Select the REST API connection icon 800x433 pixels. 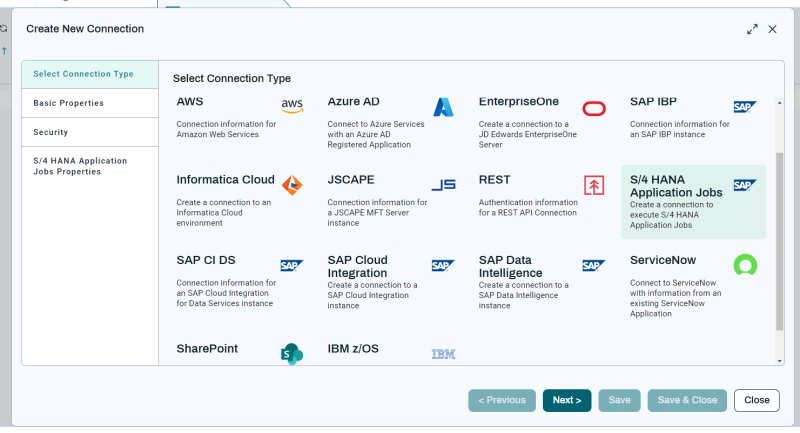click(x=594, y=185)
